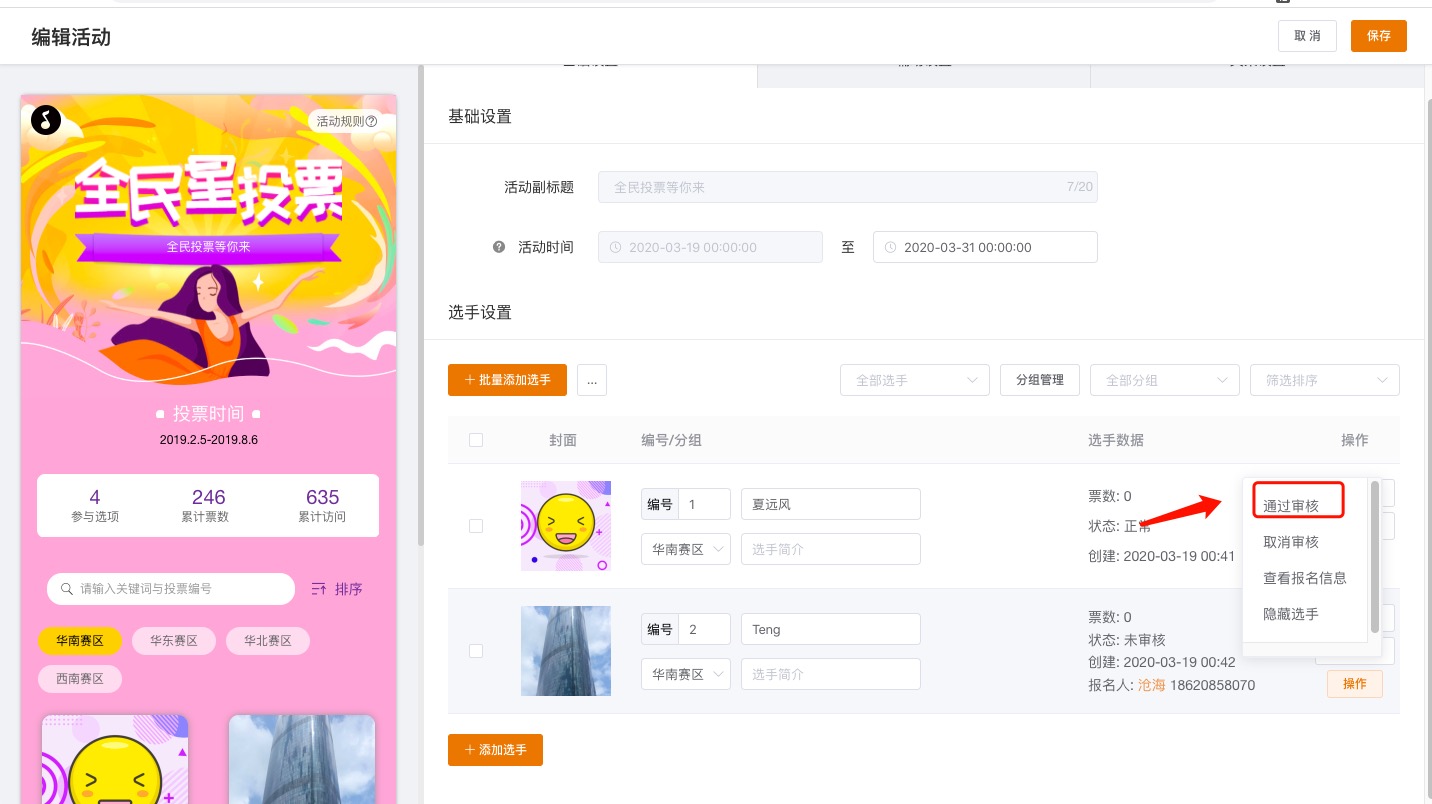
Task: Click the search magnifier icon in preview
Action: [67, 589]
